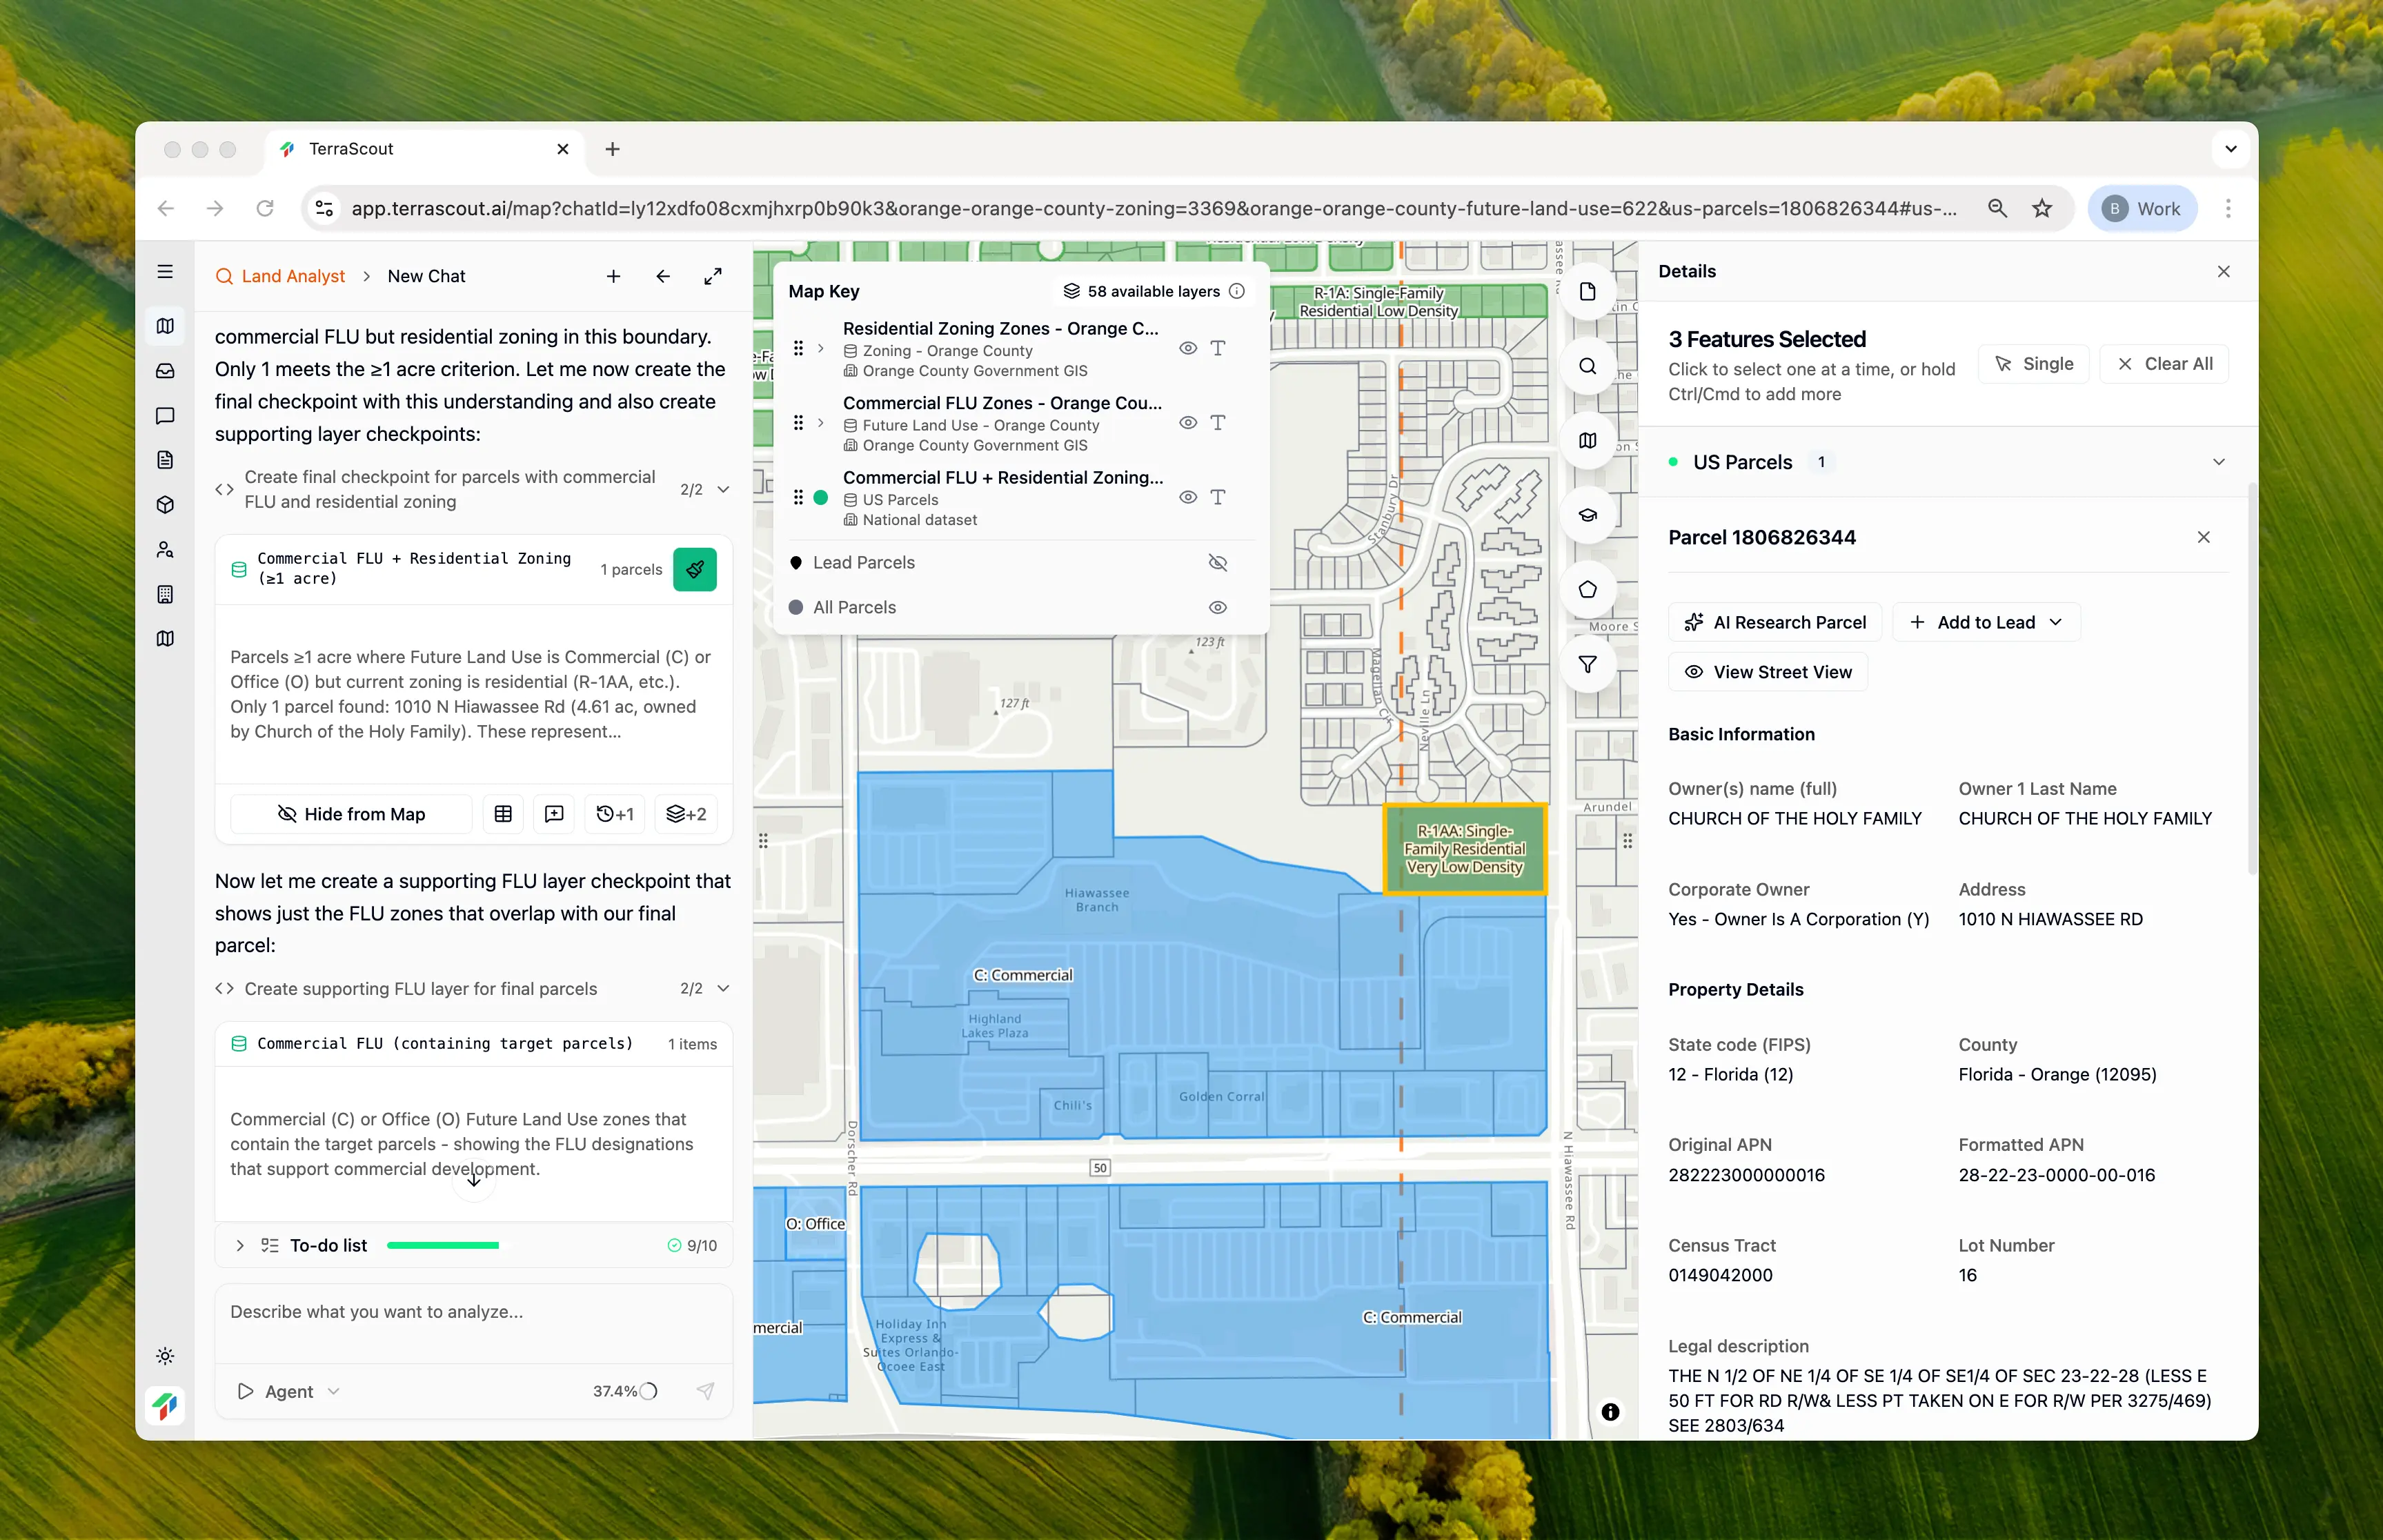Click green color dot of Commercial FLU layer
The height and width of the screenshot is (1540, 2383).
821,497
